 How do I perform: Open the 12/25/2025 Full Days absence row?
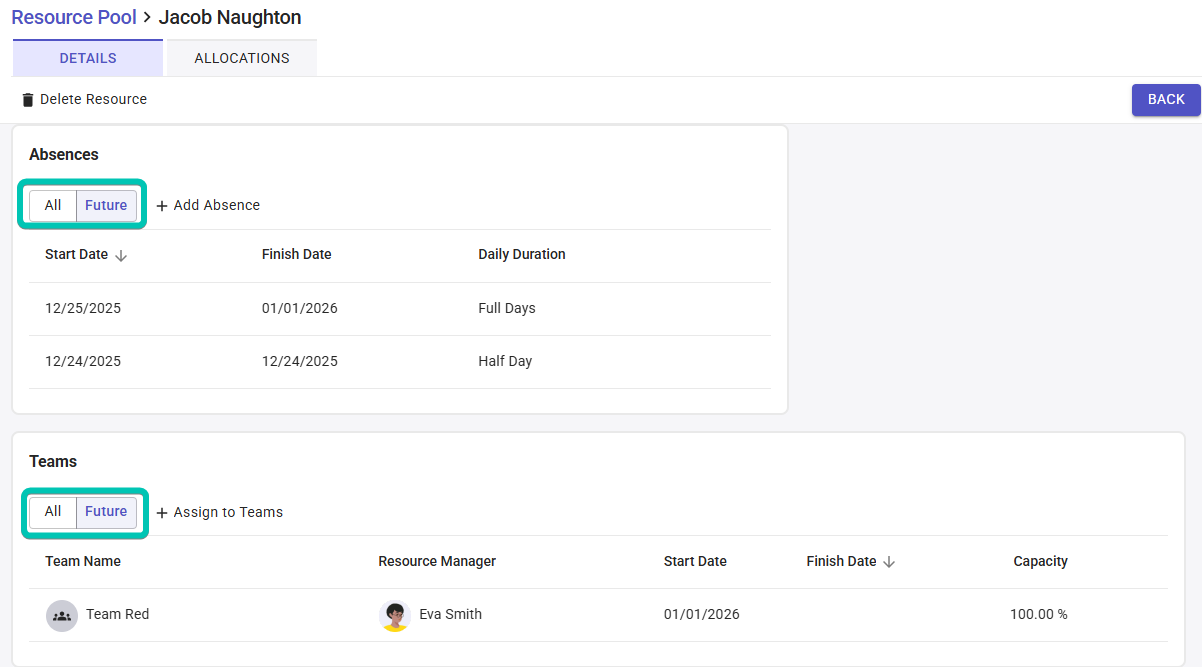pos(400,308)
